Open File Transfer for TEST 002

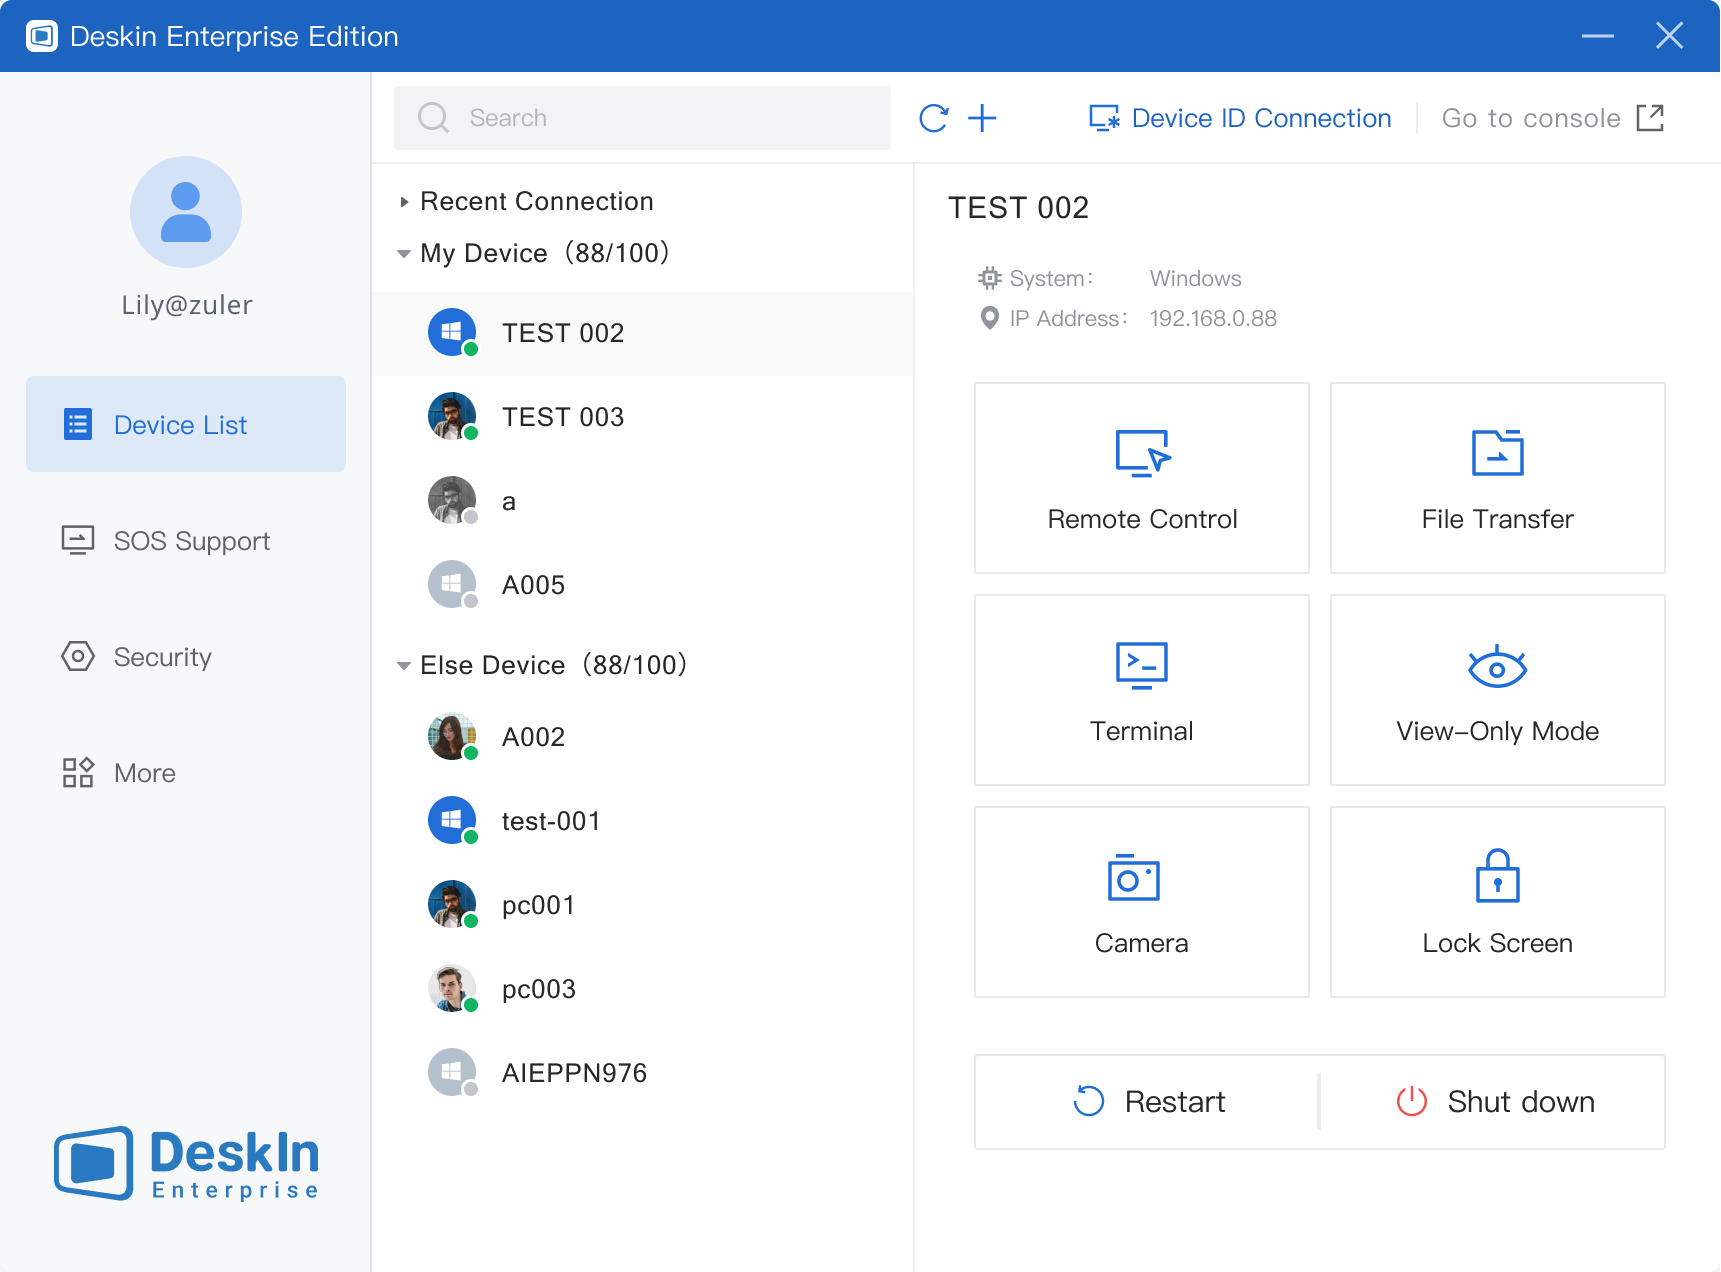pos(1498,478)
